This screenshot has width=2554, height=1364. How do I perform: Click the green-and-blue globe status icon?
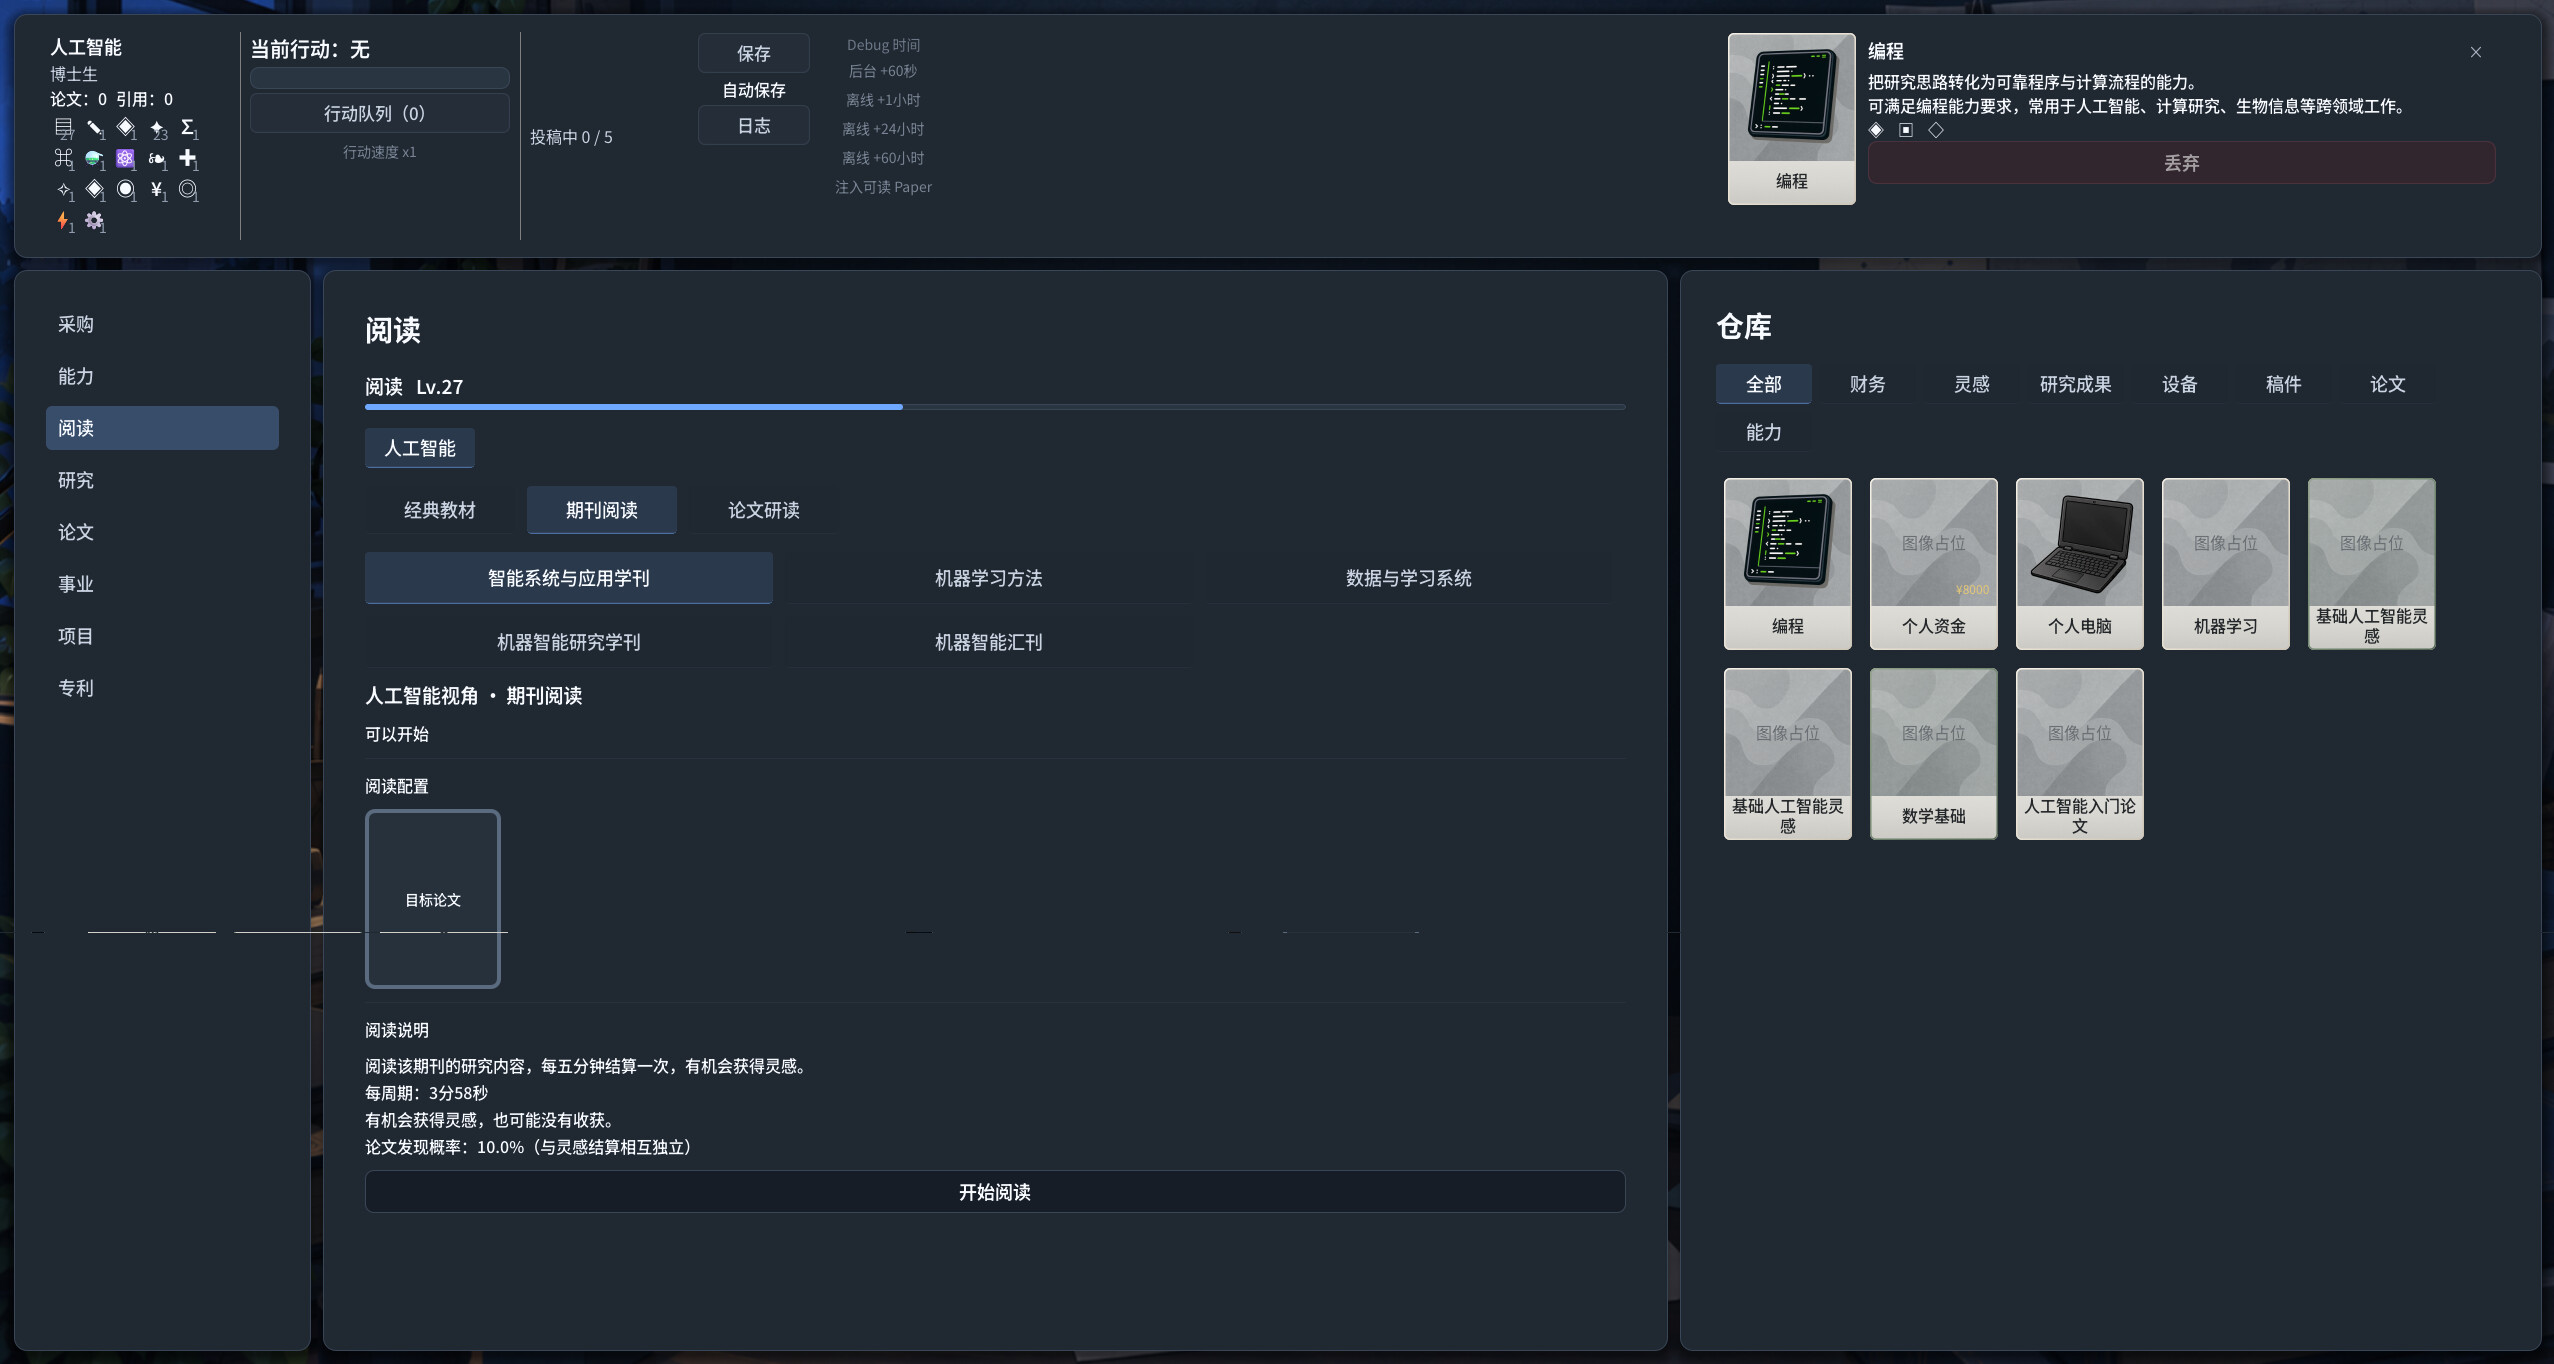click(93, 158)
